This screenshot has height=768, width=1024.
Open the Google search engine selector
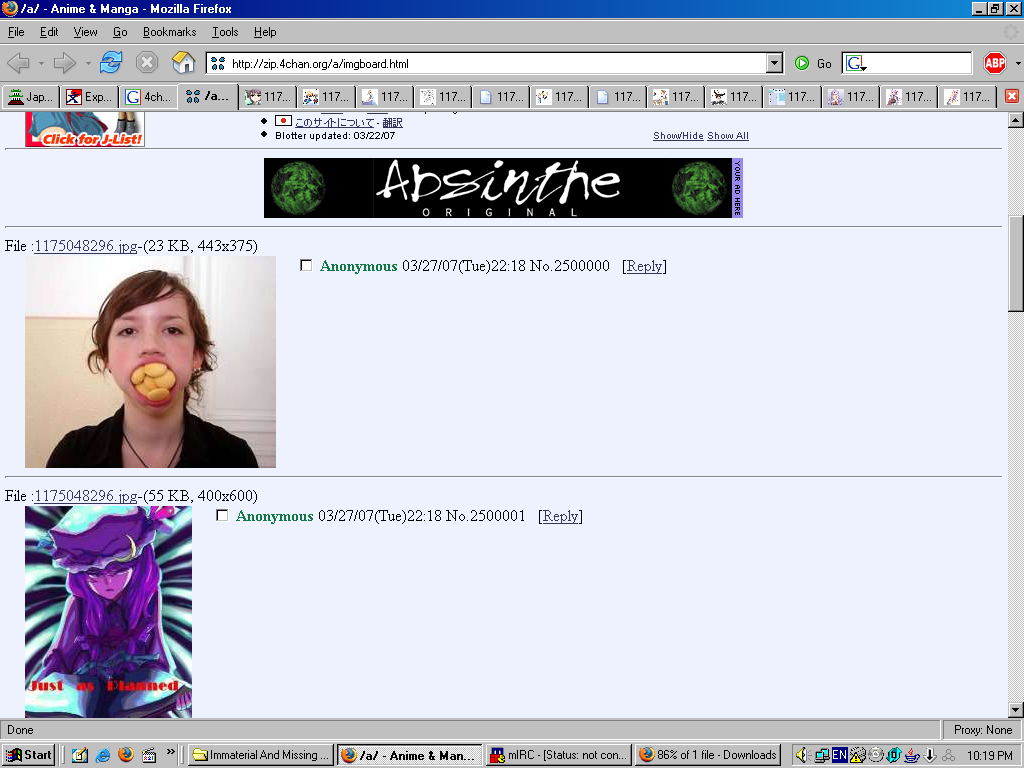pos(856,63)
